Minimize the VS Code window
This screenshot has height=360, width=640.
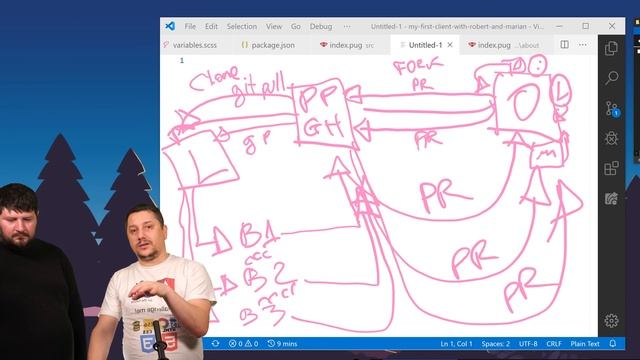559,26
